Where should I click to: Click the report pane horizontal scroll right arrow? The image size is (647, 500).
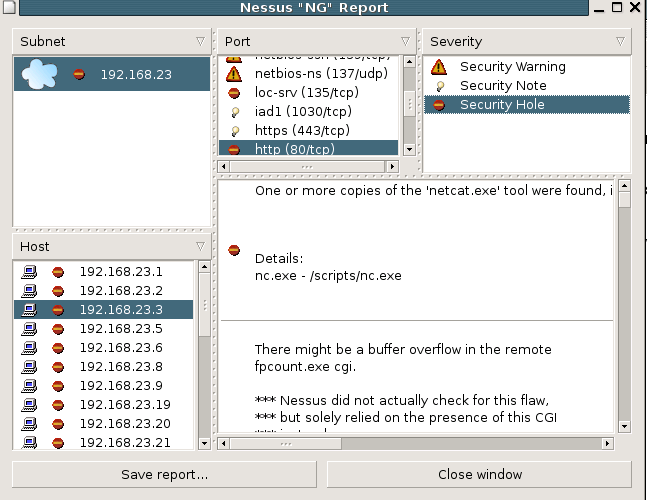point(607,444)
